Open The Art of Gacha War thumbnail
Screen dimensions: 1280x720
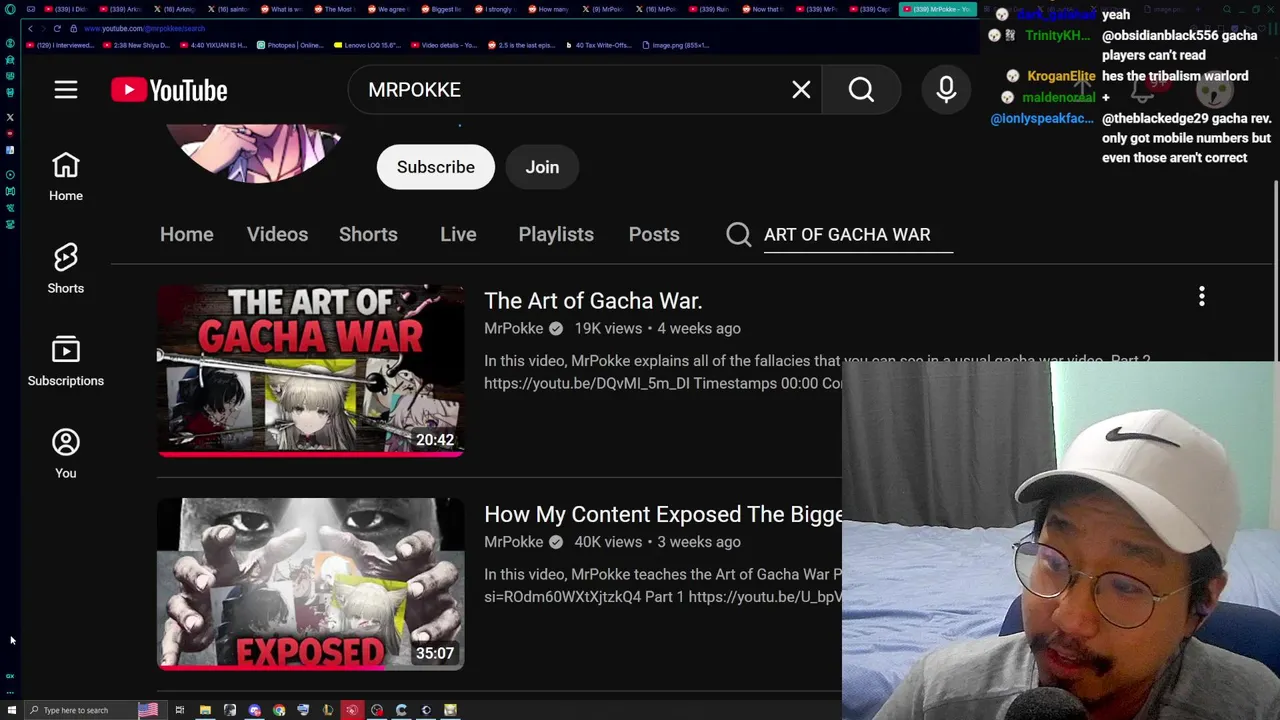click(x=311, y=370)
